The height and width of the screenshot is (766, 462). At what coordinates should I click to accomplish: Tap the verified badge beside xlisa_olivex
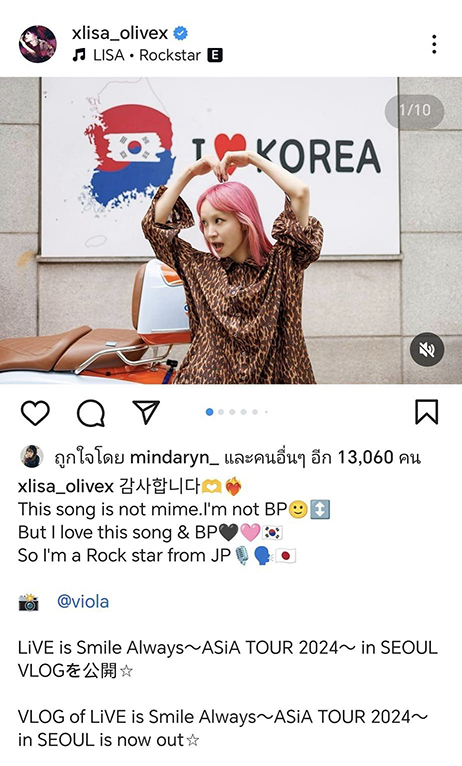tap(180, 33)
